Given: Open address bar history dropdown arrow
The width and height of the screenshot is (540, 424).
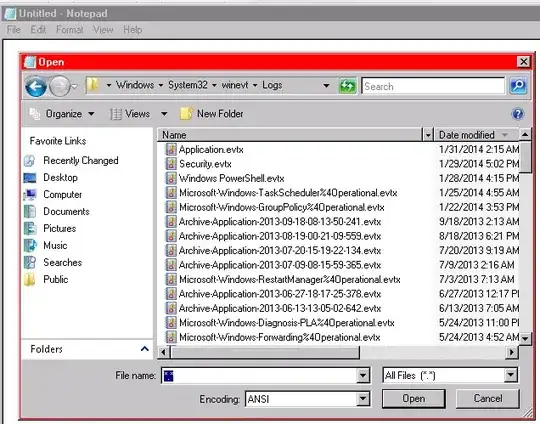Looking at the screenshot, I should click(326, 85).
